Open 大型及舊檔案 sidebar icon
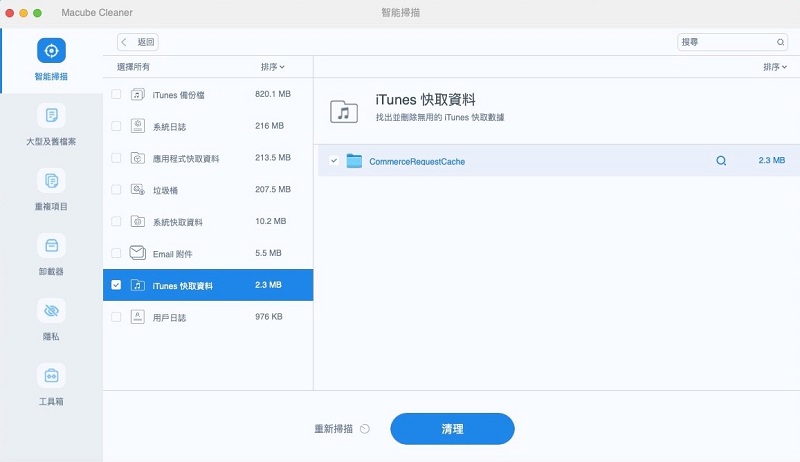 [x=51, y=115]
